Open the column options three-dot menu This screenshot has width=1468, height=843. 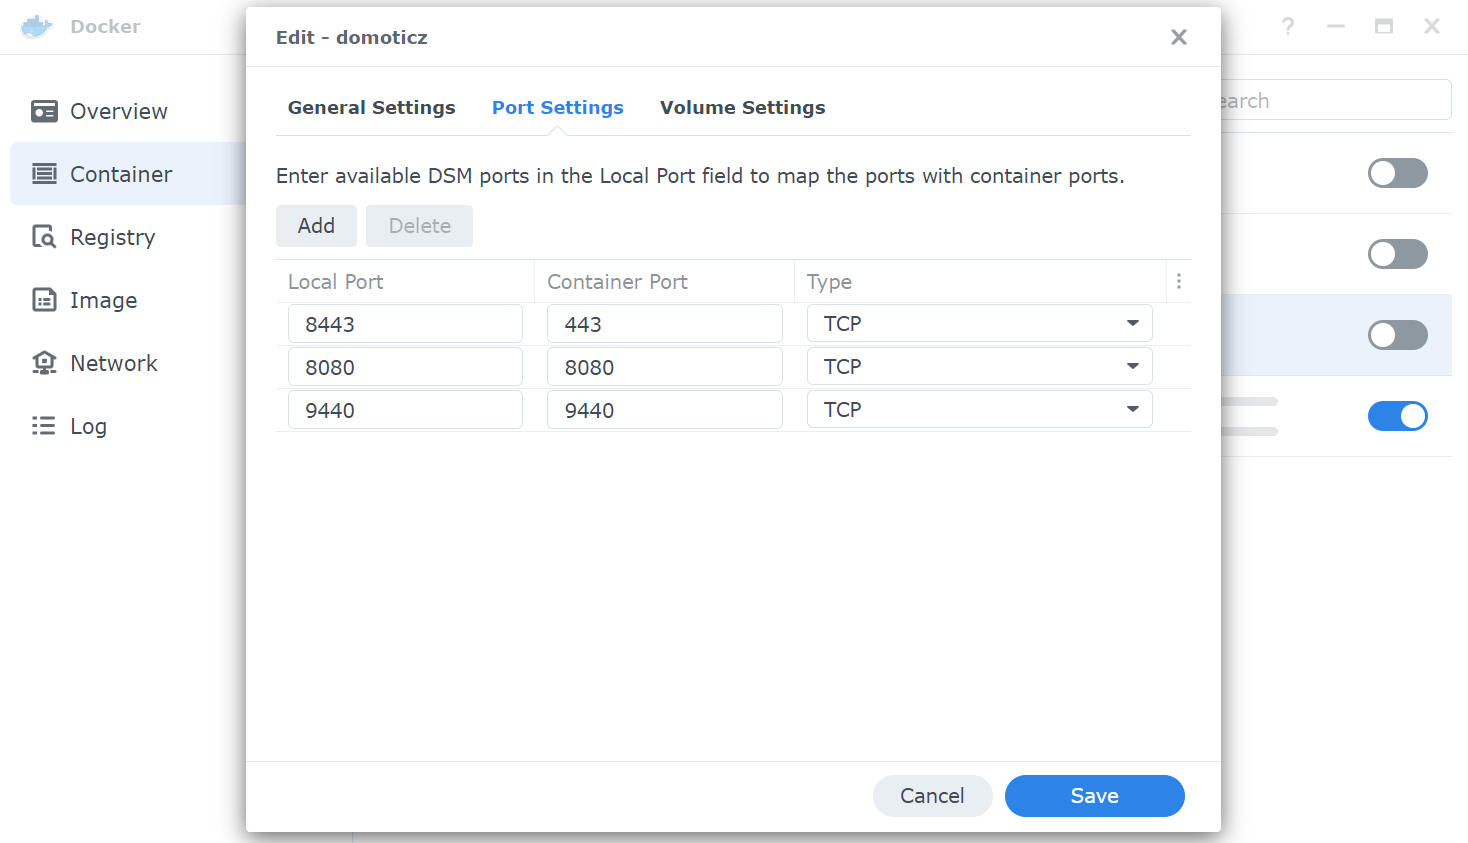1179,281
